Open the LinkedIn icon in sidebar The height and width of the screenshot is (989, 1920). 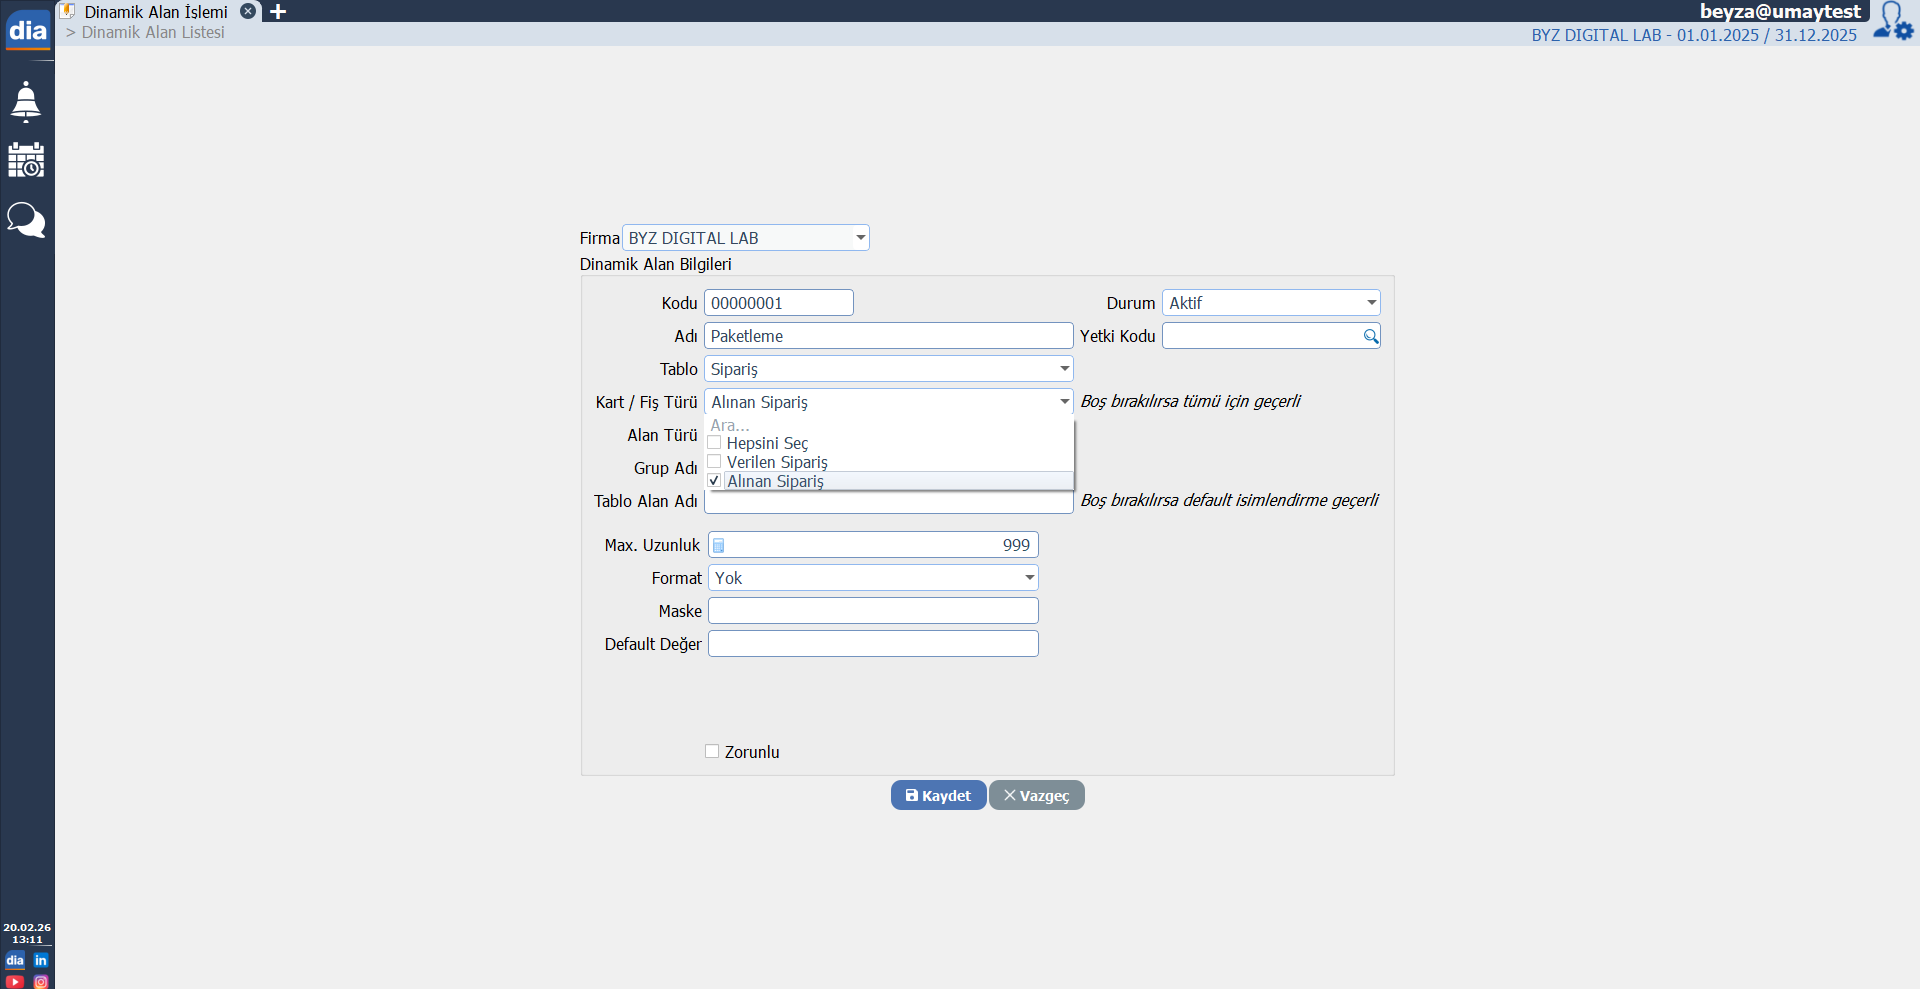coord(41,960)
